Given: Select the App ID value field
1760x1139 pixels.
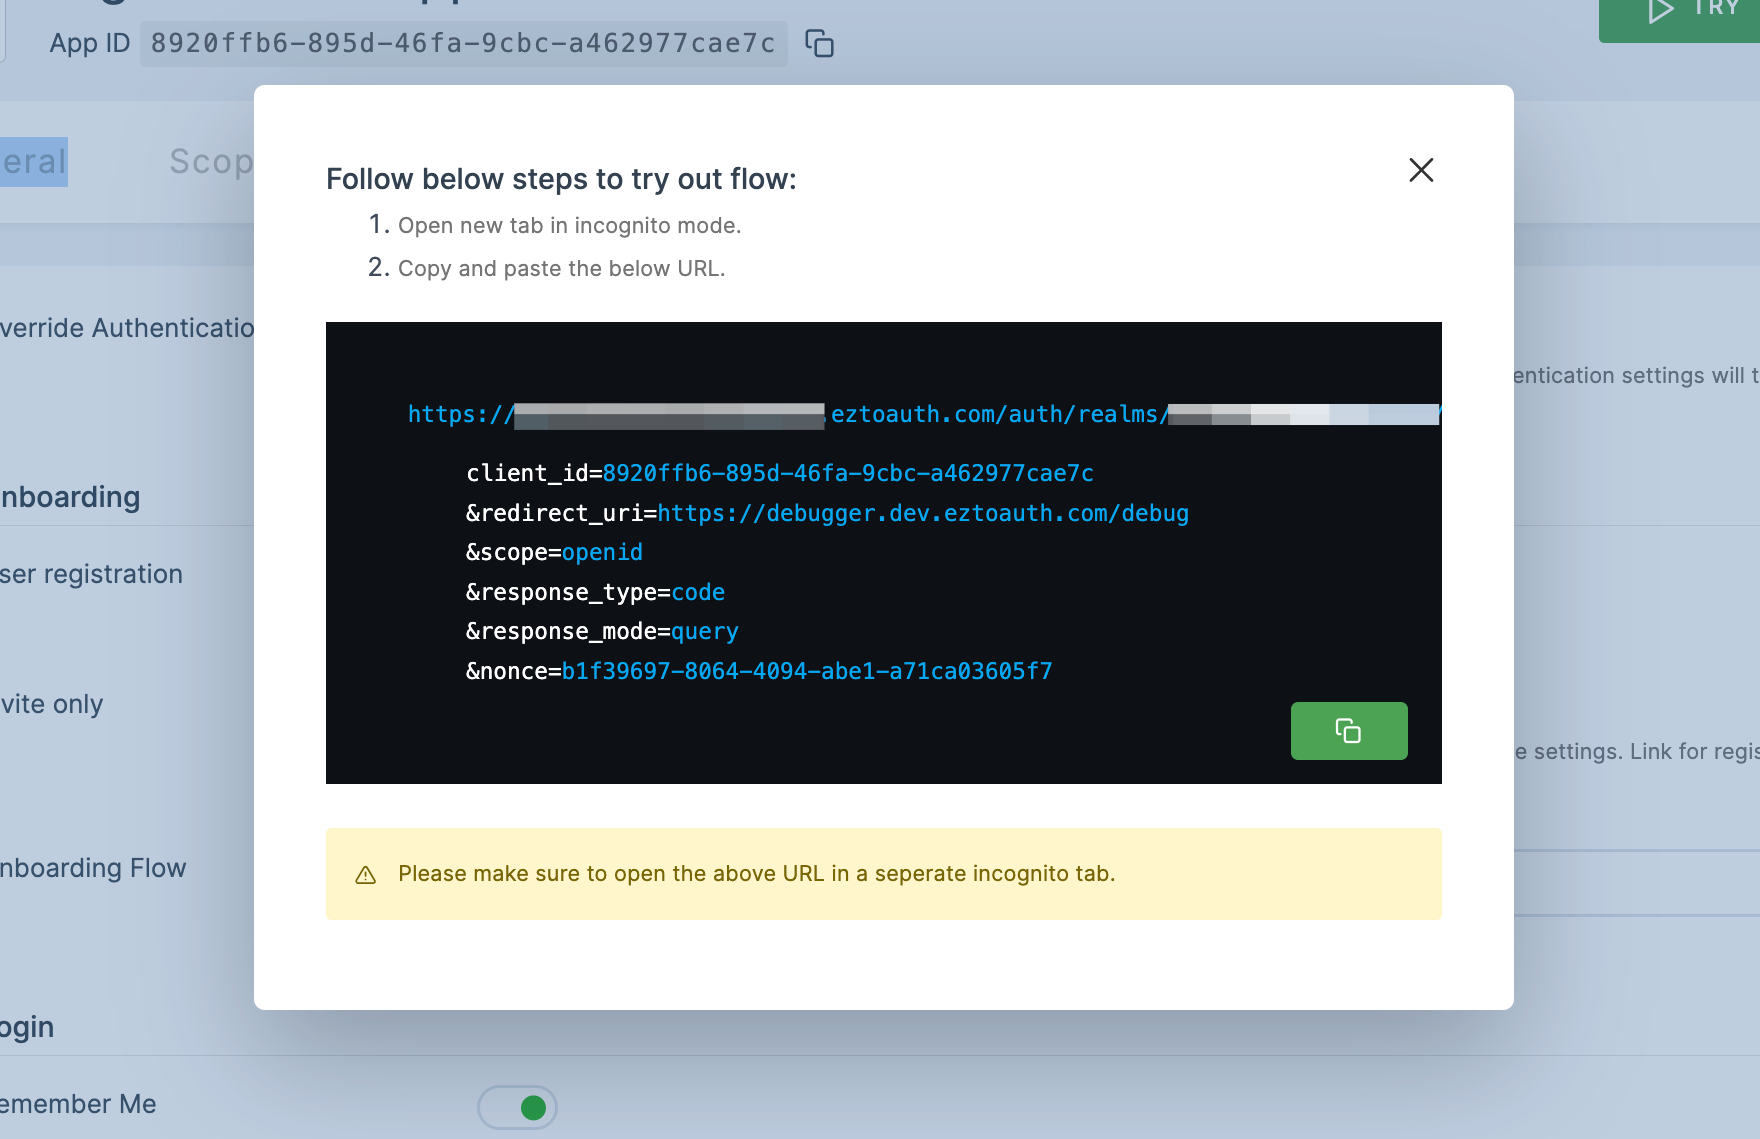Looking at the screenshot, I should coord(463,44).
